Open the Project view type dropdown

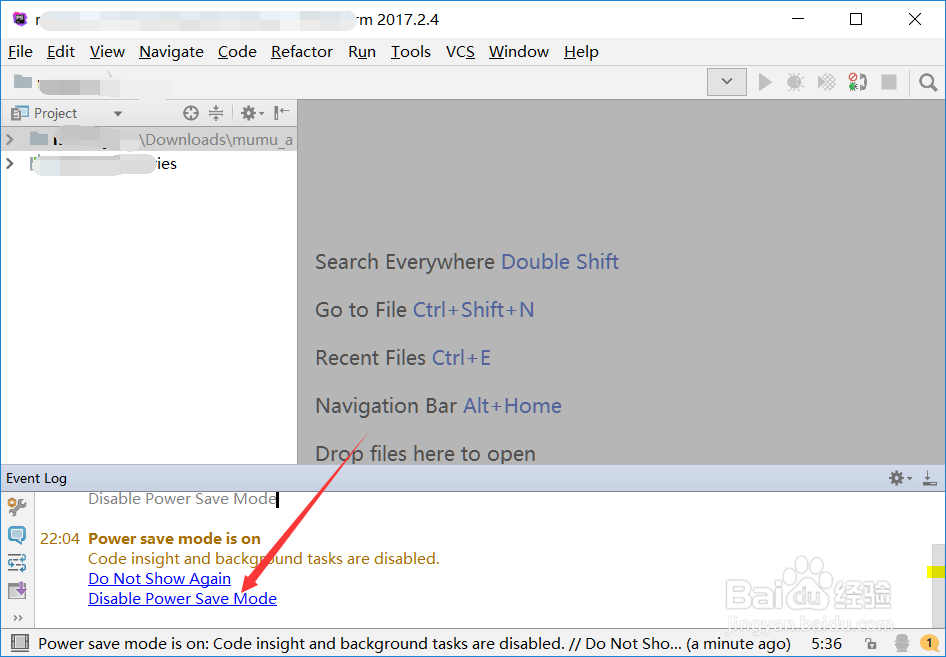(x=118, y=113)
